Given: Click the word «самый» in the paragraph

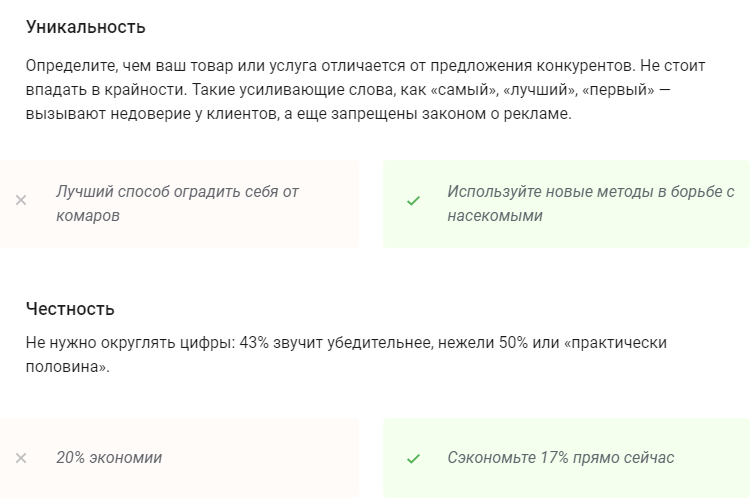Looking at the screenshot, I should pos(462,90).
